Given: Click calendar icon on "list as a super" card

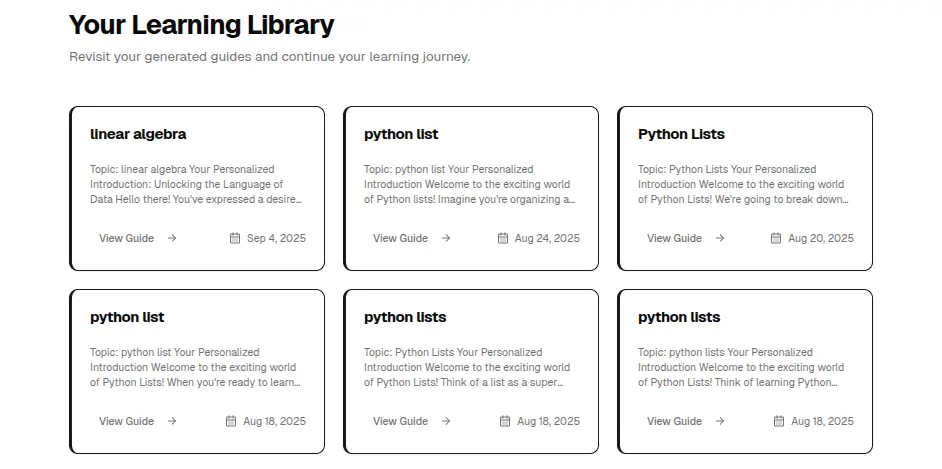Looking at the screenshot, I should [x=505, y=421].
